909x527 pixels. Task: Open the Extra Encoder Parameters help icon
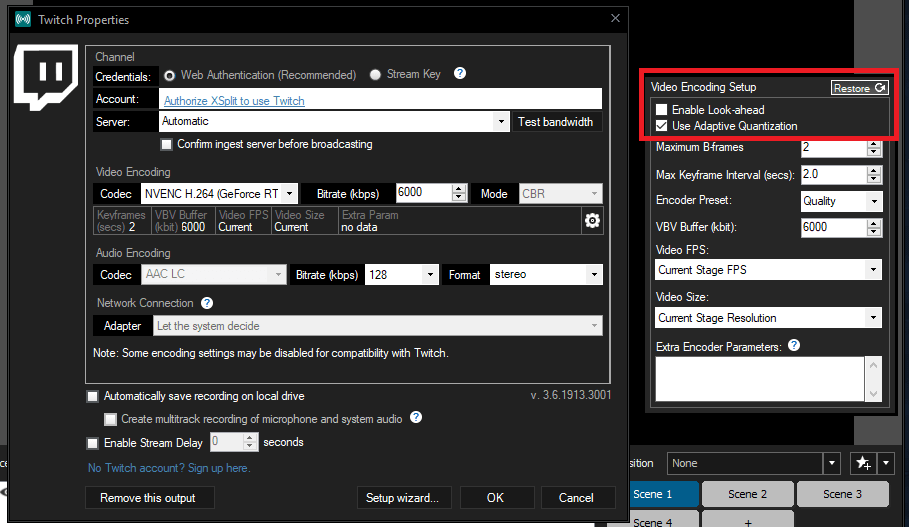point(794,345)
